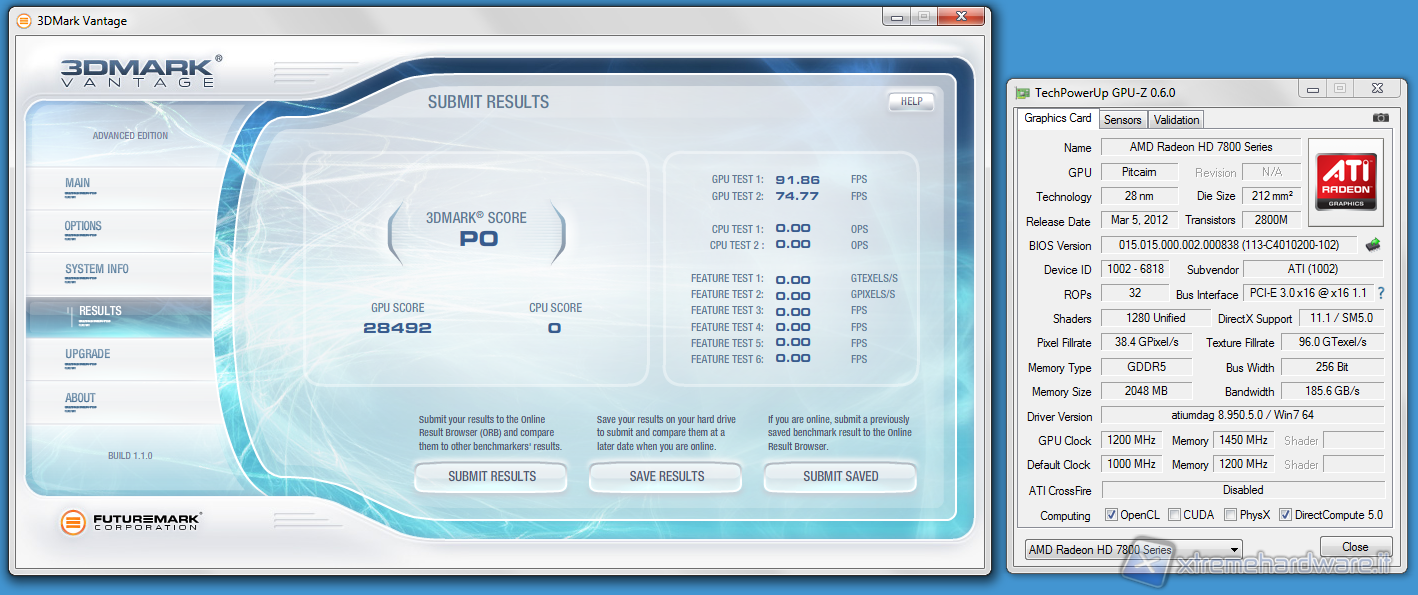Screen dimensions: 1418x595
Task: Click the Help button
Action: 910,102
